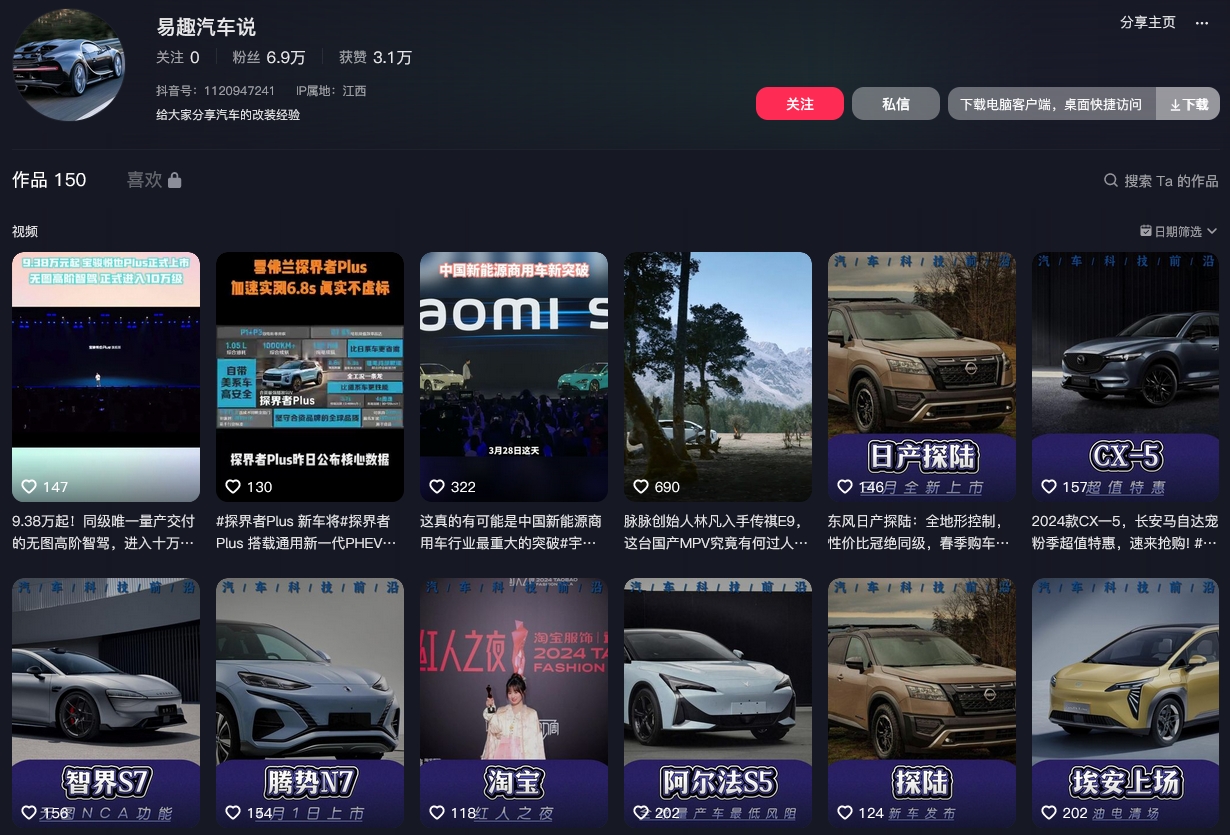Image resolution: width=1230 pixels, height=835 pixels.
Task: Click the 脉脉创始人林凡入手传祺E9 caption
Action: pyautogui.click(x=718, y=532)
